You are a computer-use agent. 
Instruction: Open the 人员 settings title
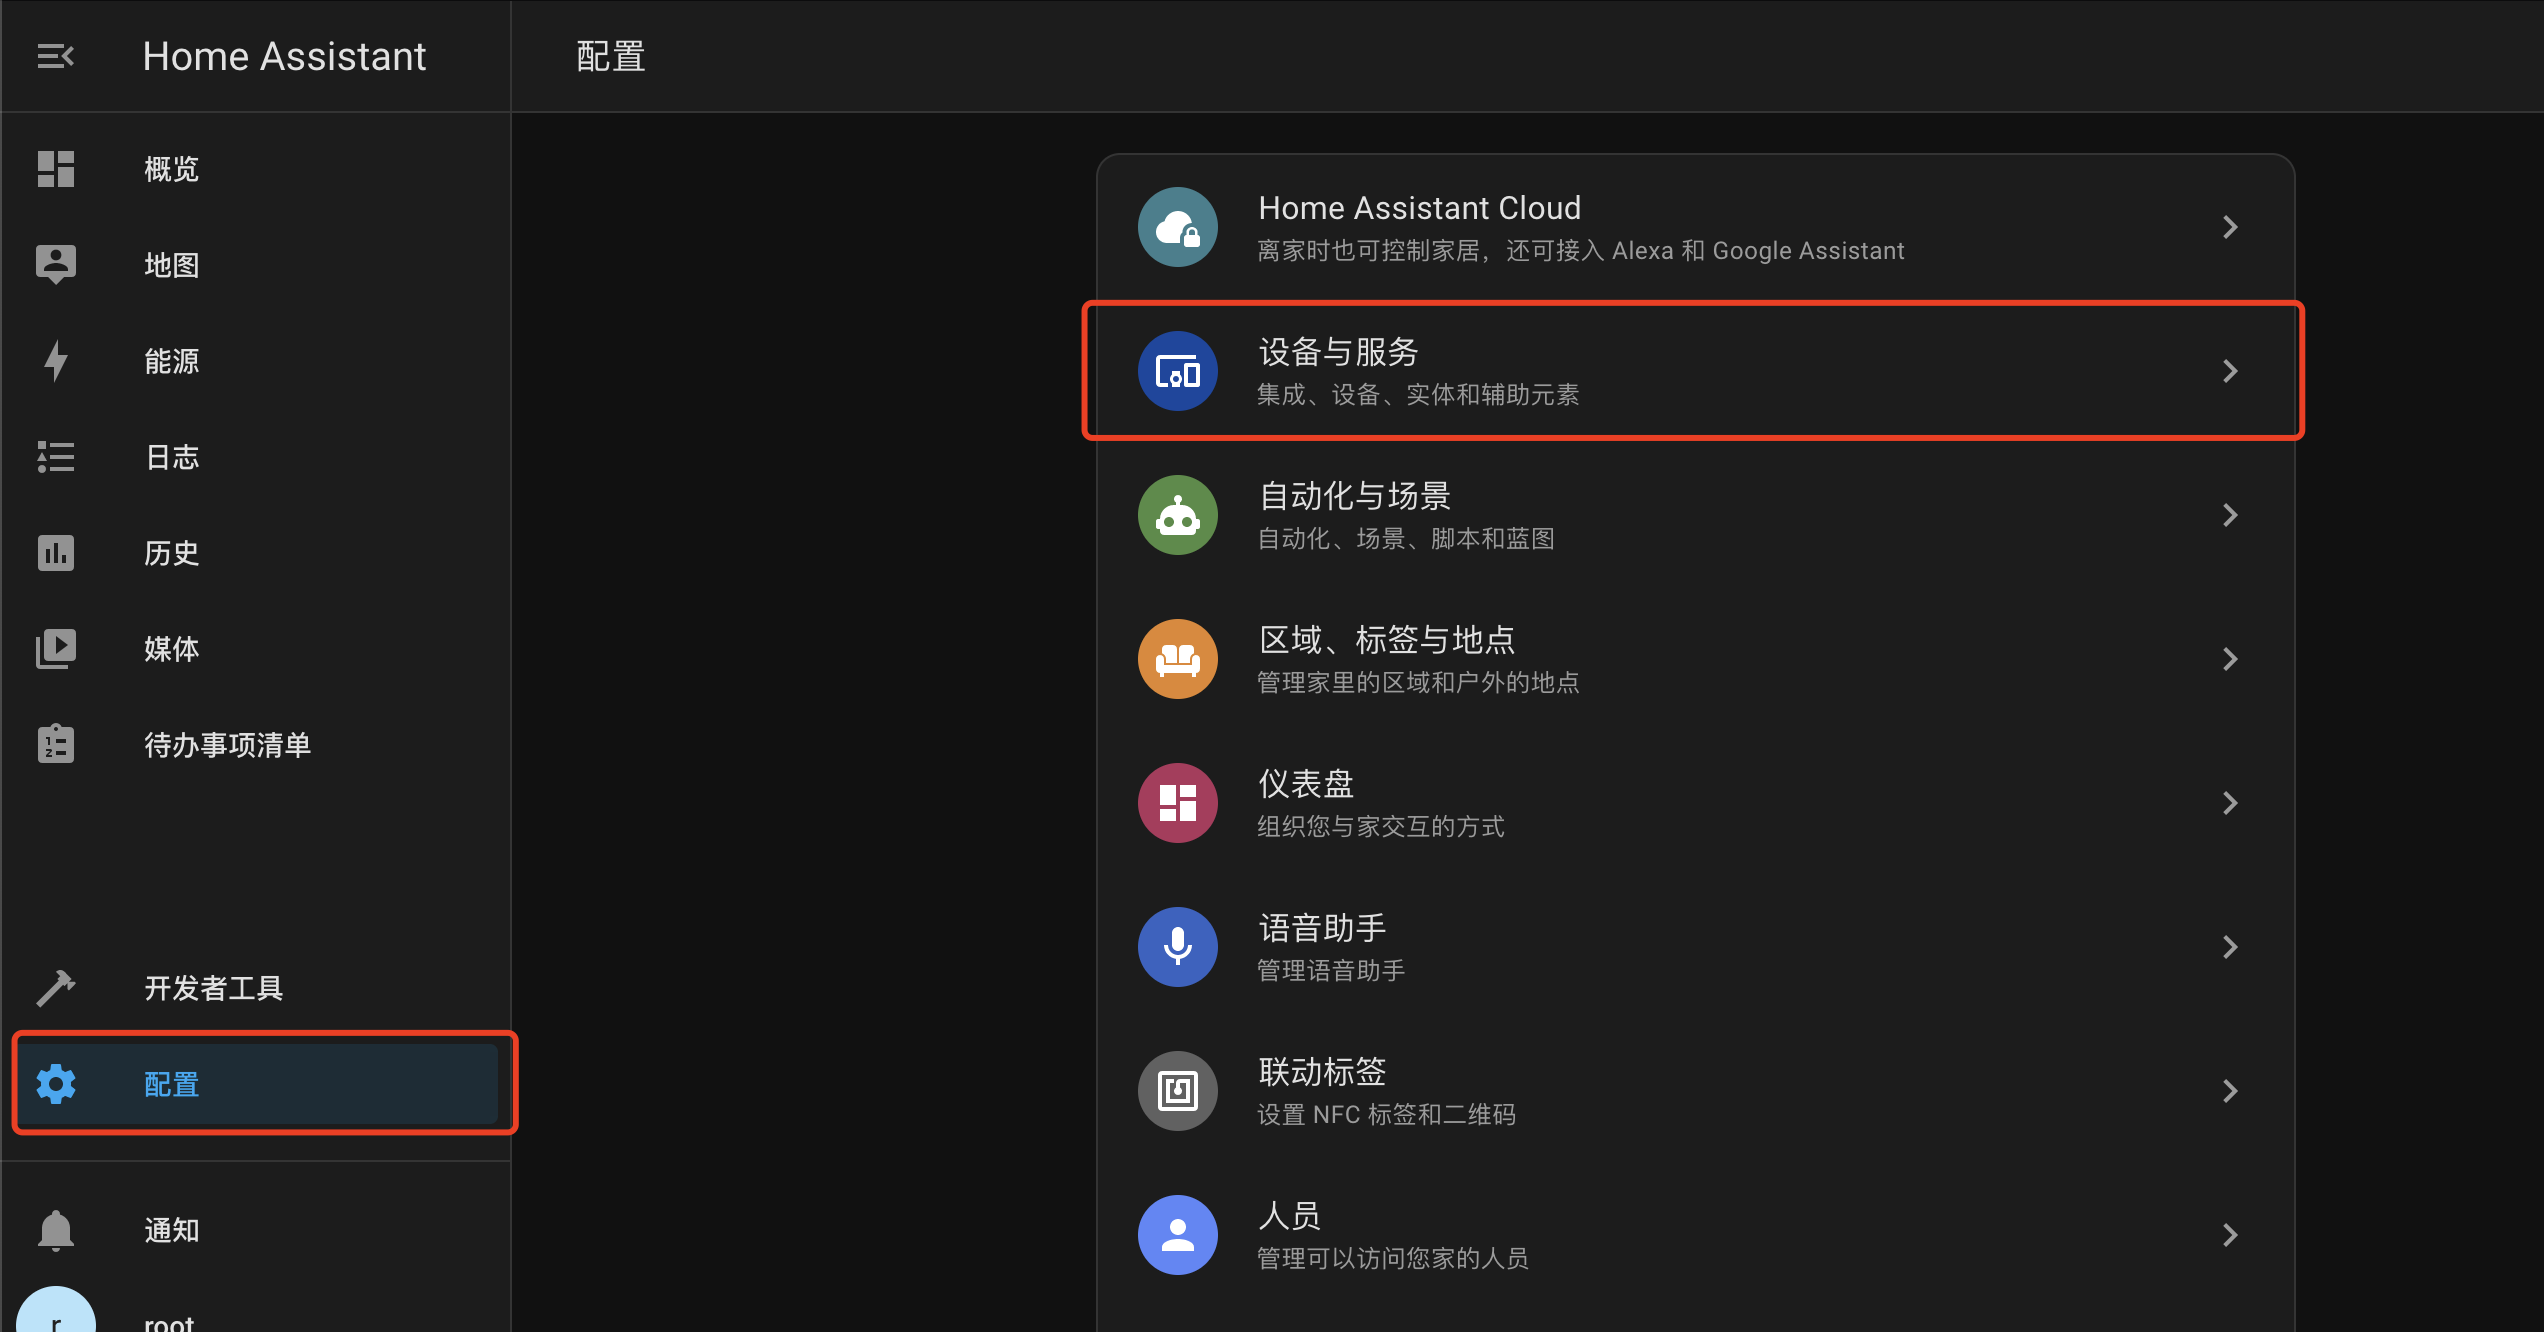1290,1216
